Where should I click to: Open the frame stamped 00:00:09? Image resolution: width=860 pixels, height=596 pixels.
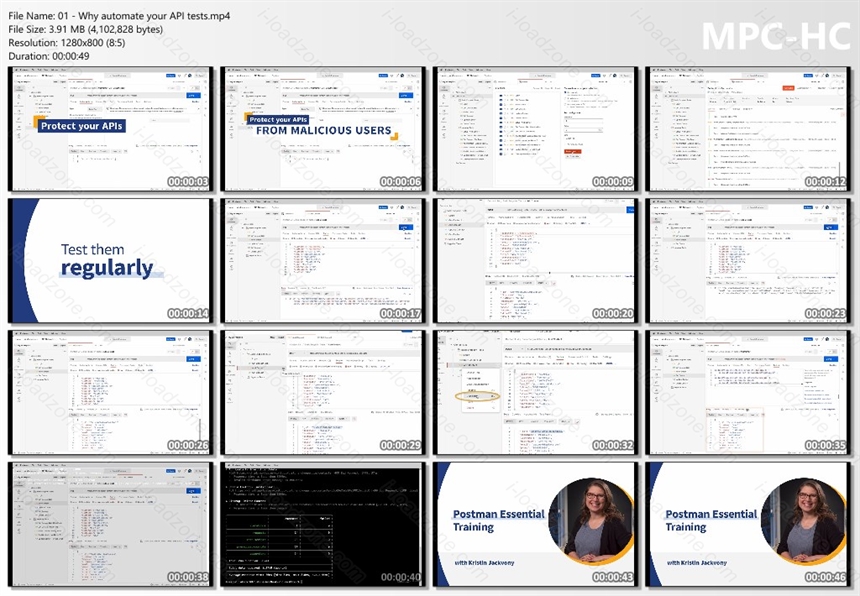click(535, 129)
